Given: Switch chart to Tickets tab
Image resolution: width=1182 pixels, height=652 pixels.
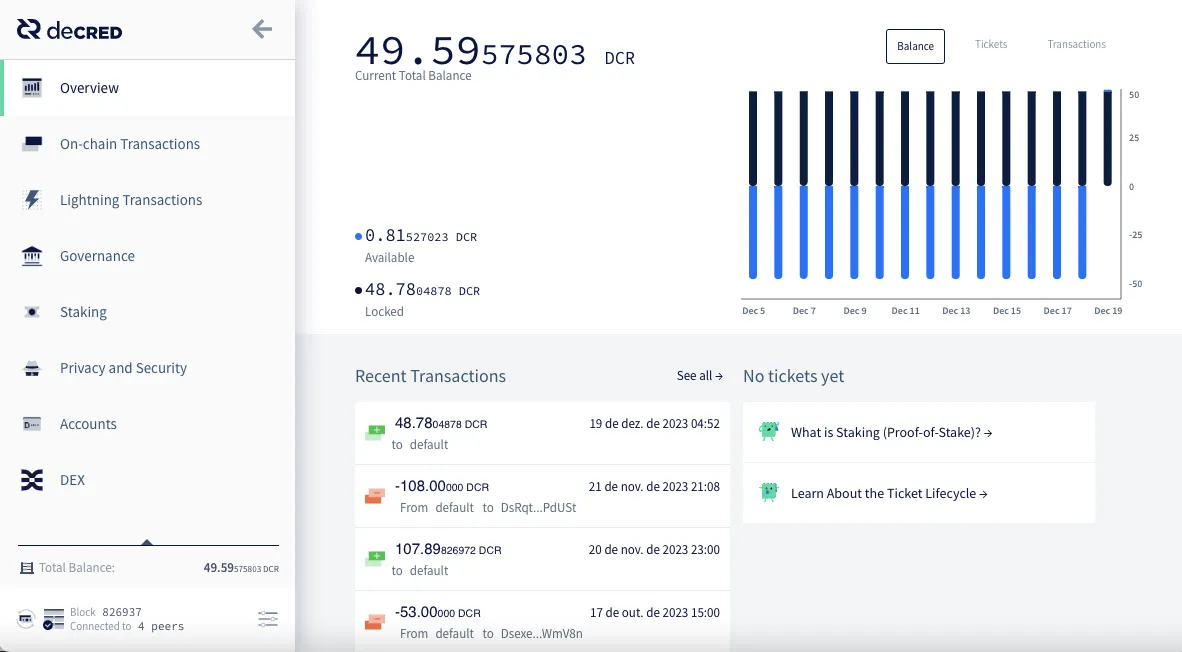Looking at the screenshot, I should pos(991,44).
